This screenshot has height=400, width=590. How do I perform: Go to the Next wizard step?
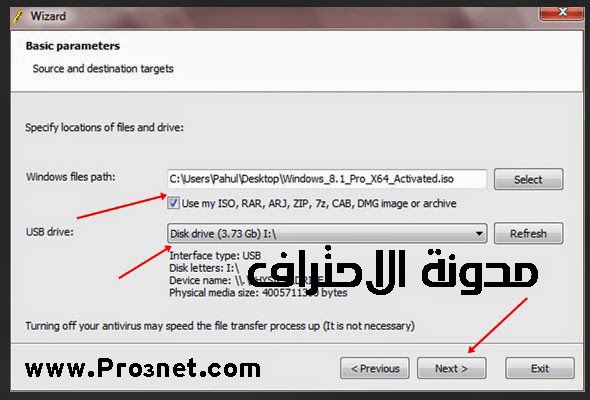452,368
